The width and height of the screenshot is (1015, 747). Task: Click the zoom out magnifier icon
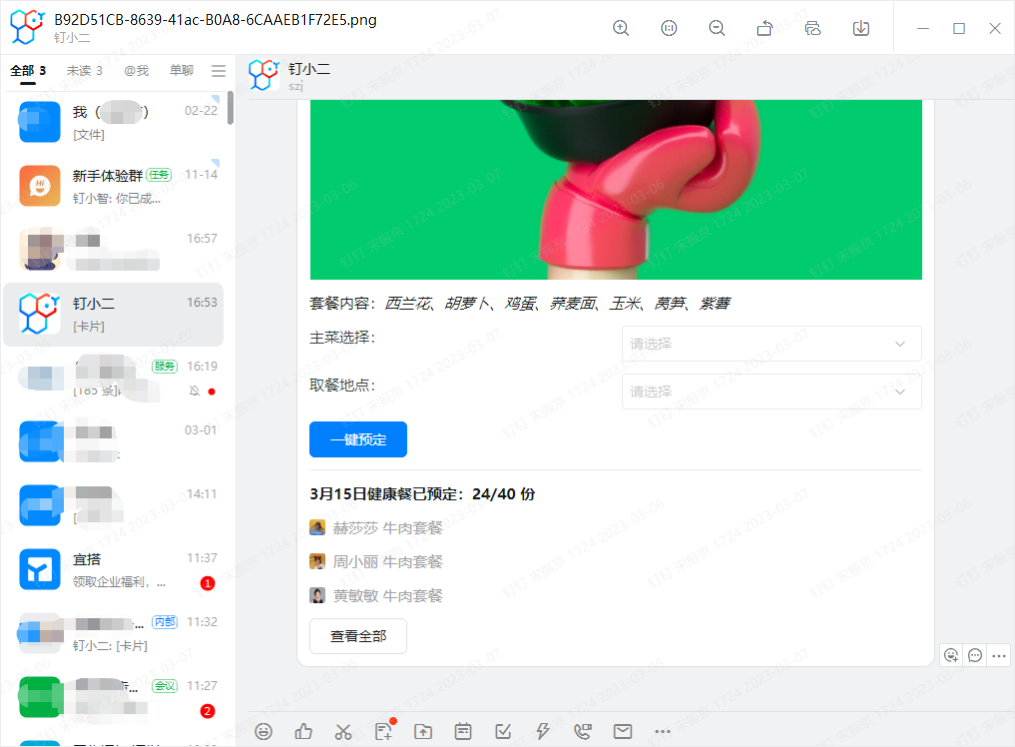point(717,28)
